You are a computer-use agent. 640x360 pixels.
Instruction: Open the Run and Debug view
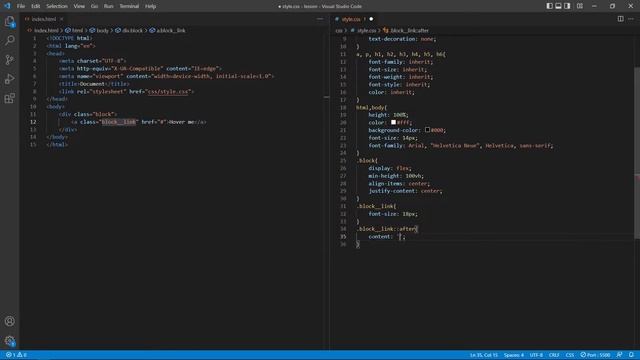tap(9, 79)
